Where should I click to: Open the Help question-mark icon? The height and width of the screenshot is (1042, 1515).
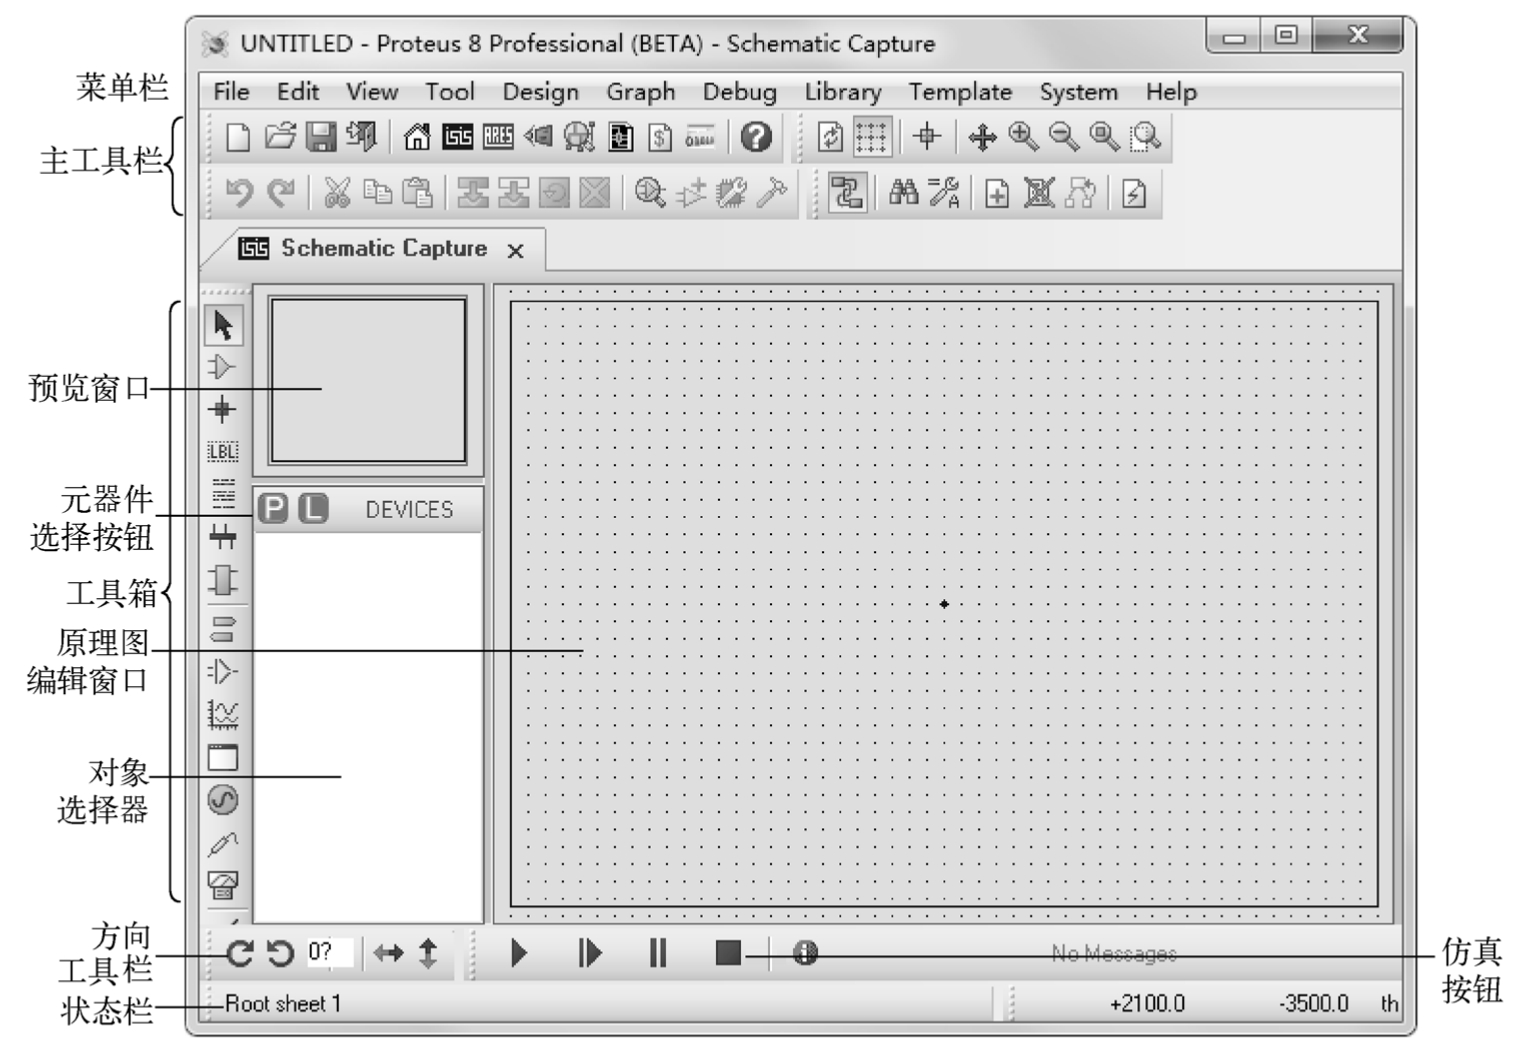[x=756, y=136]
